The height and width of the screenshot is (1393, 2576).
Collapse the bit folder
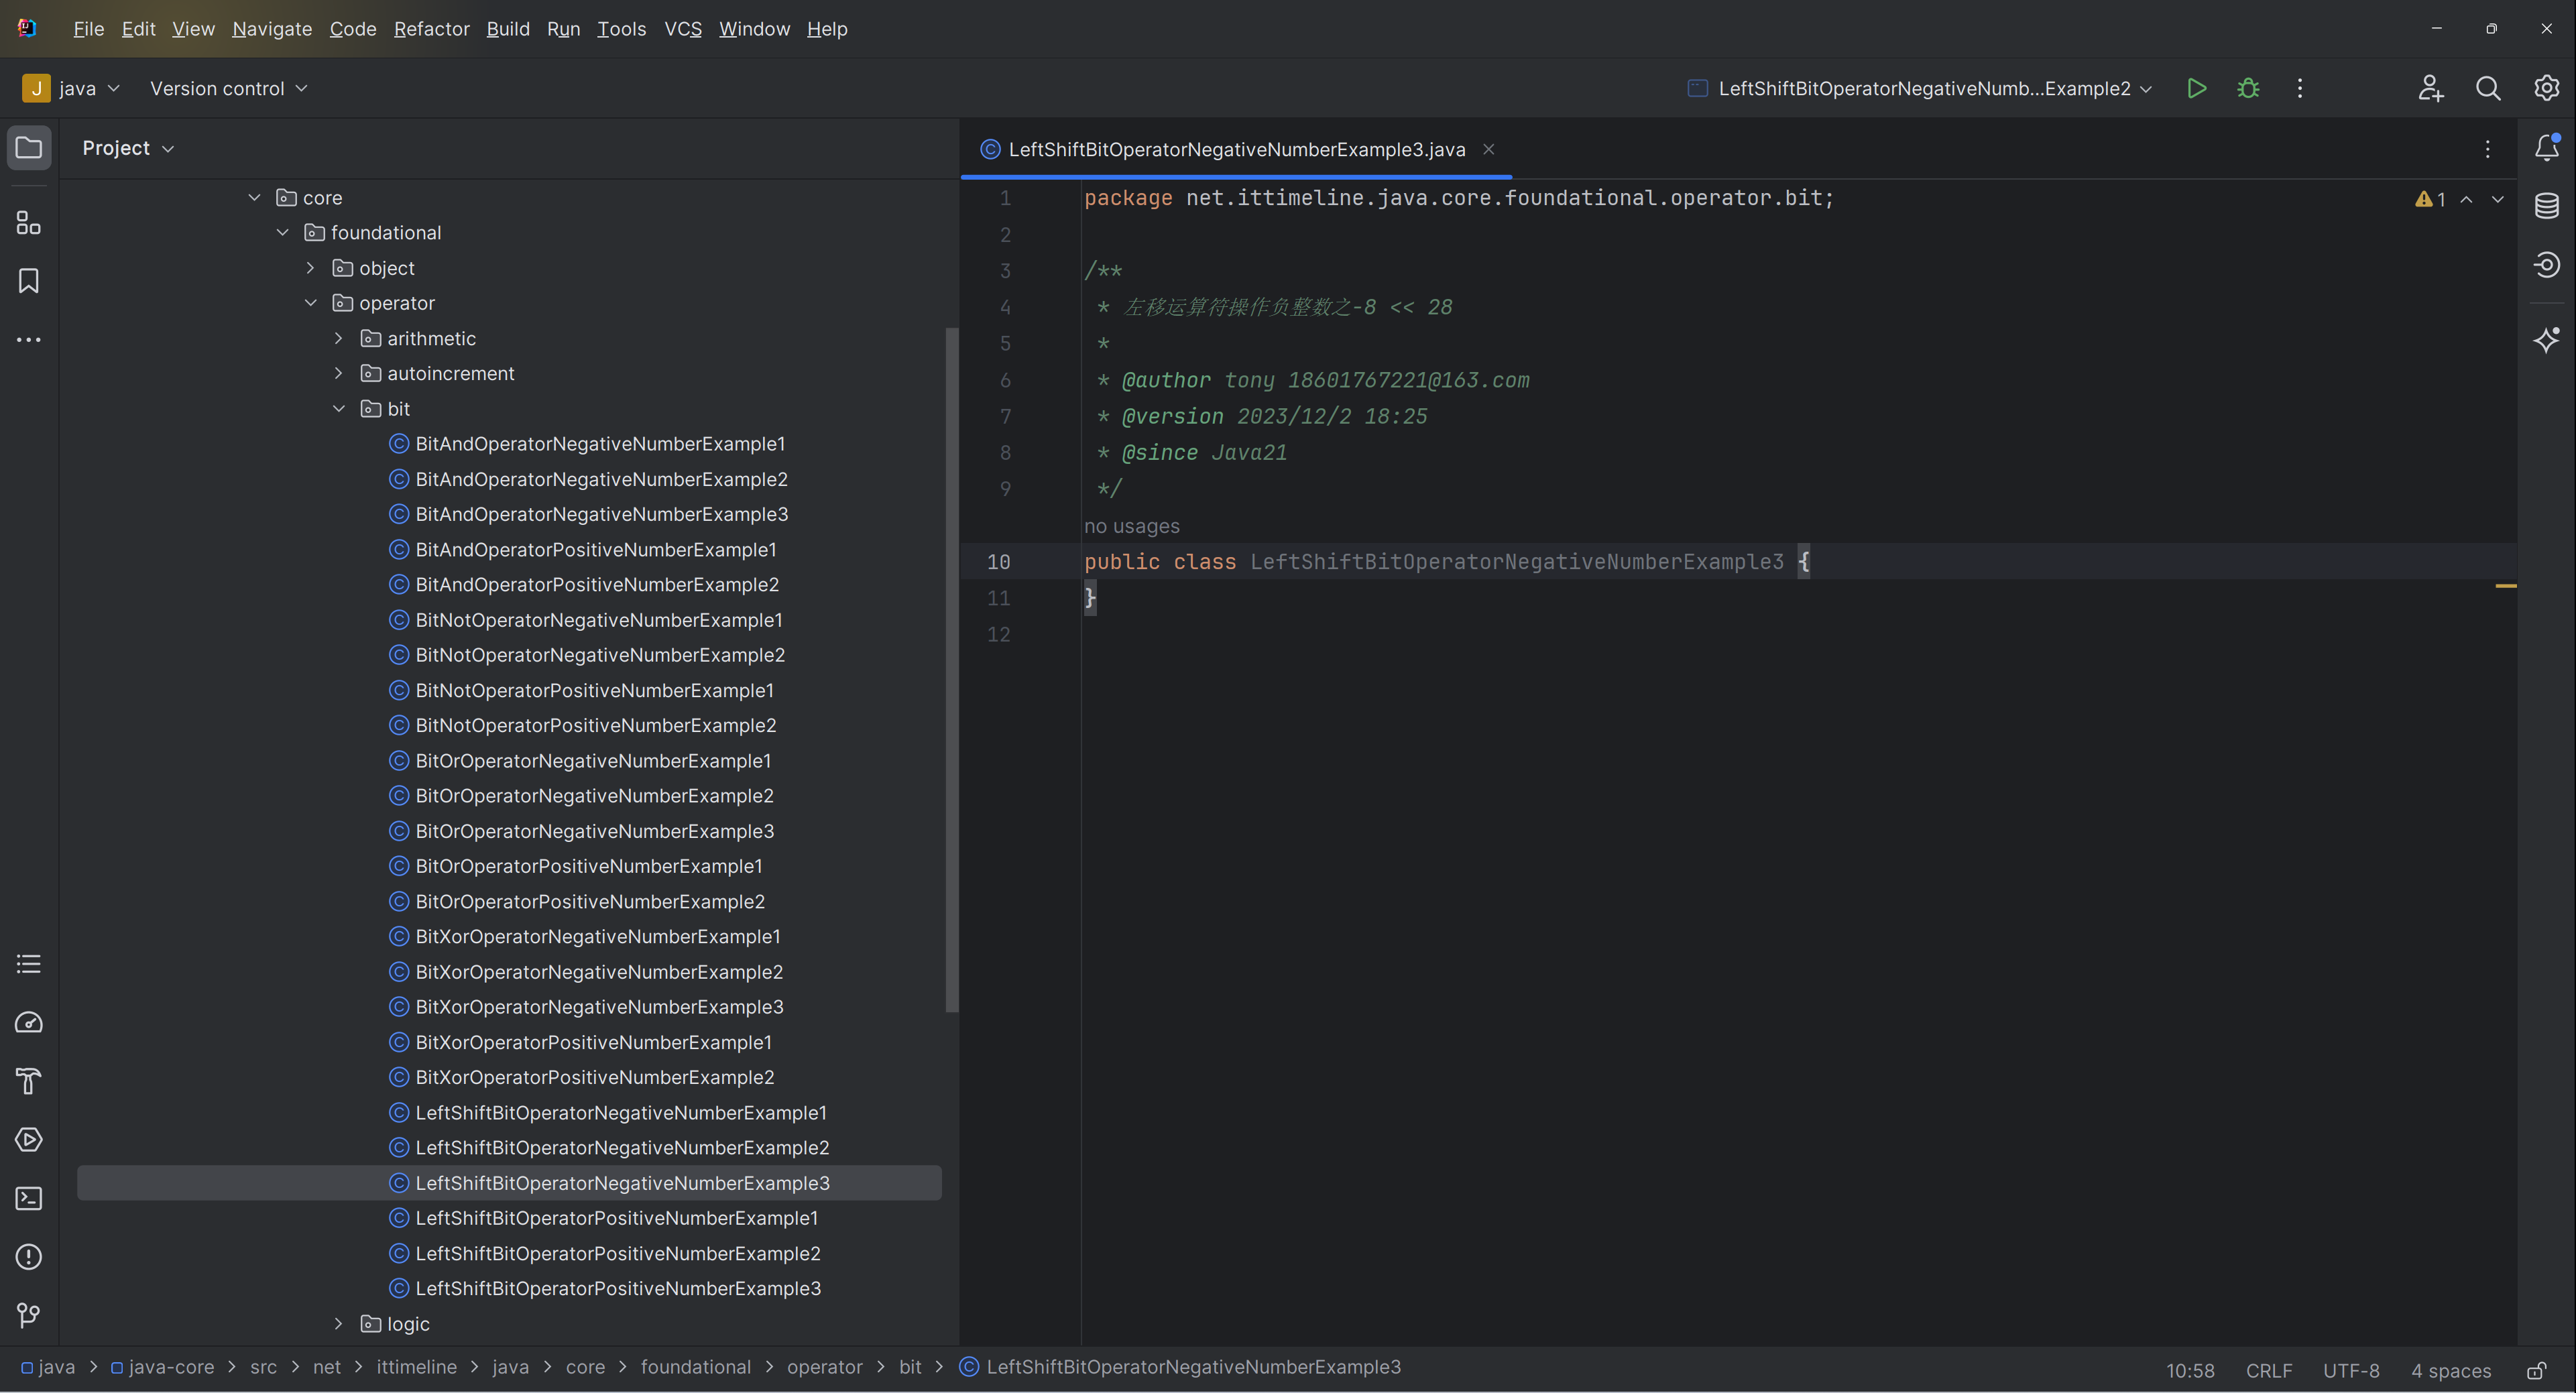pyautogui.click(x=338, y=409)
